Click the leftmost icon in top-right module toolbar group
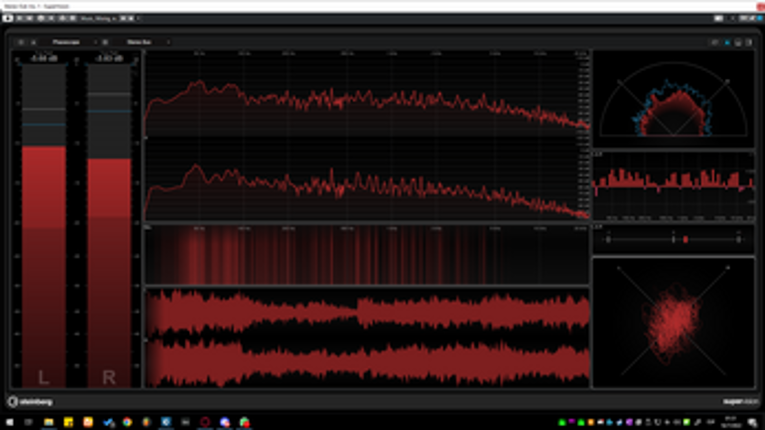 tap(714, 42)
